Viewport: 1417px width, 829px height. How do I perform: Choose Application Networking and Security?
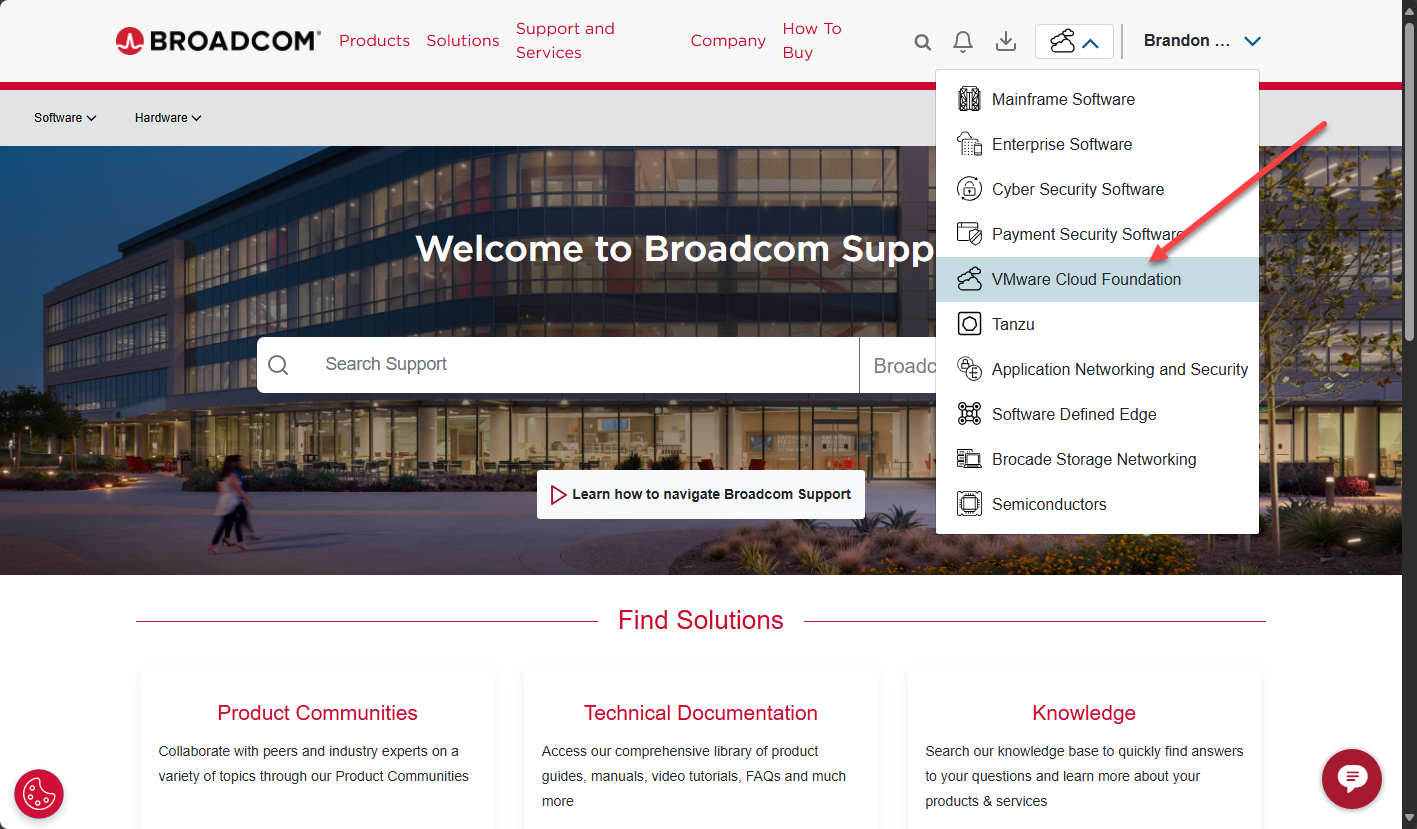pyautogui.click(x=1097, y=369)
